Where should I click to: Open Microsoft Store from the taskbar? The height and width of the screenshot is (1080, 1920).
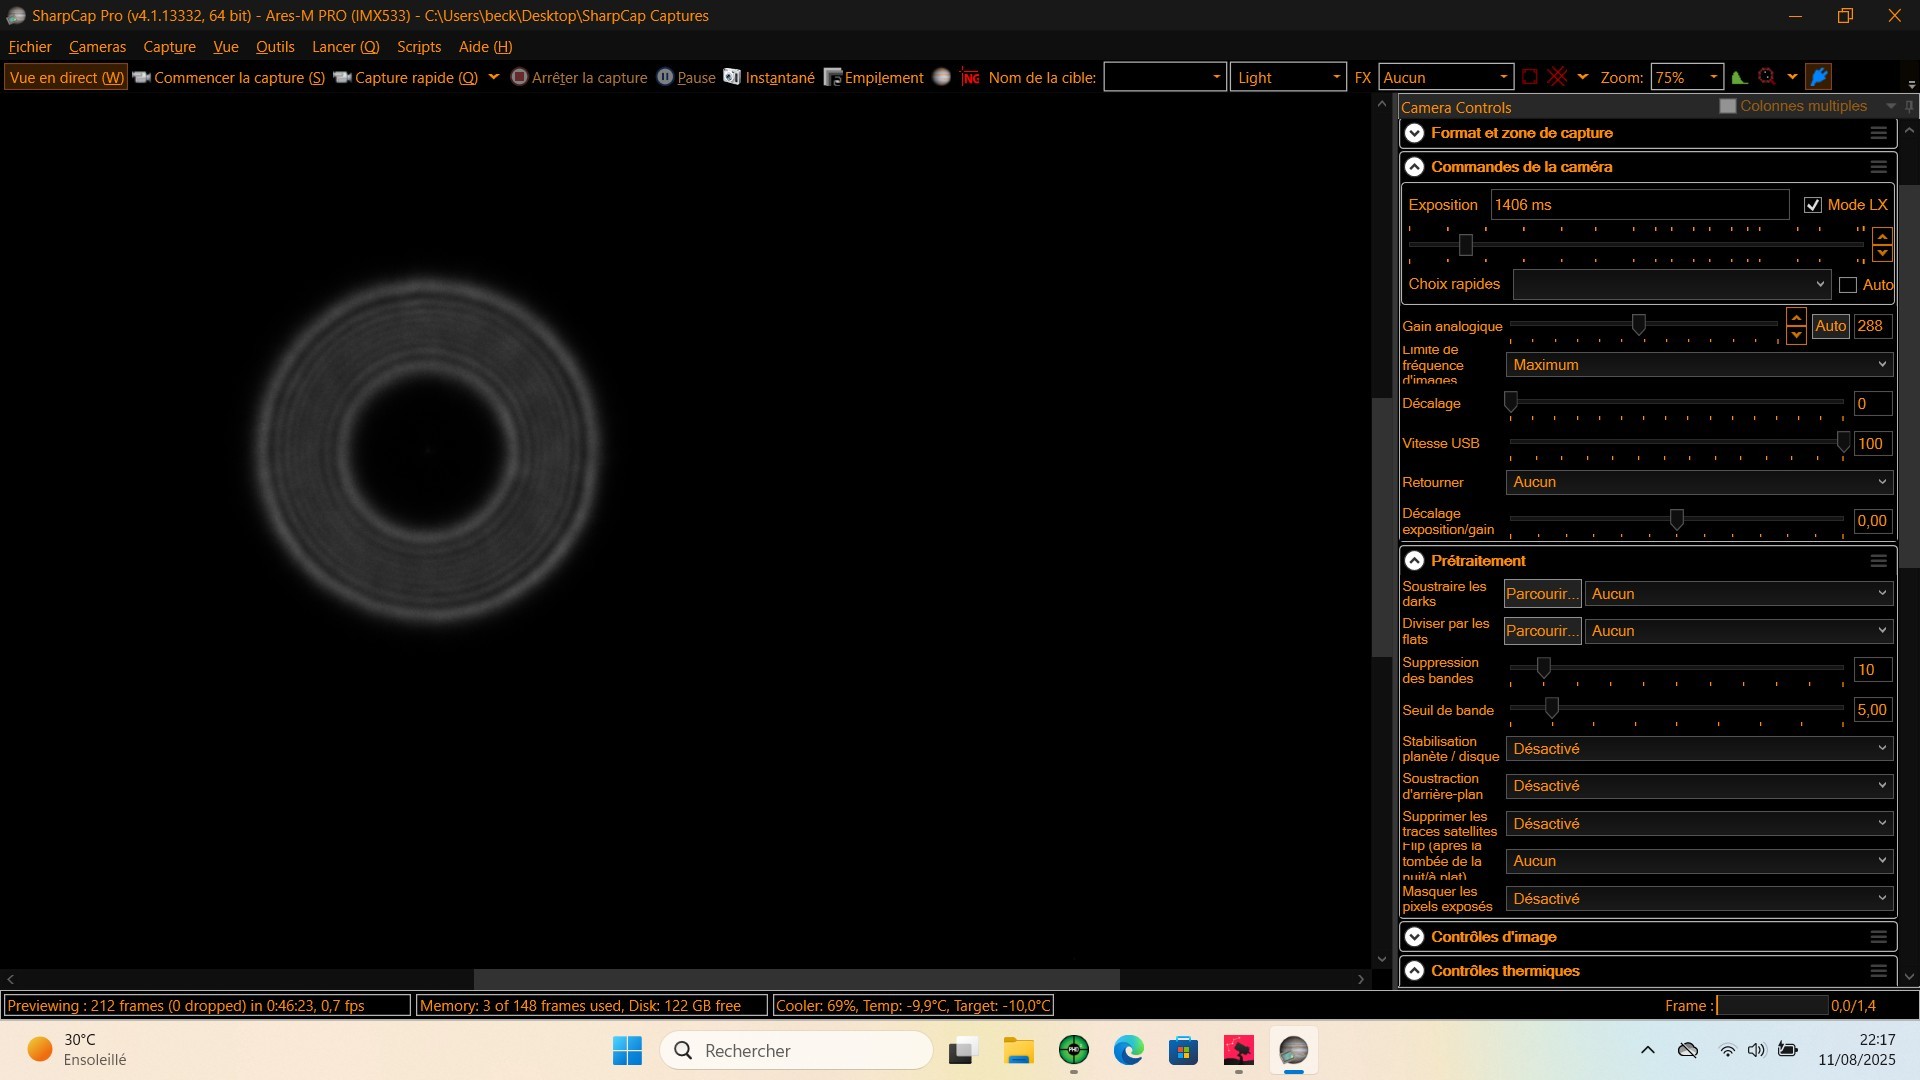click(x=1183, y=1051)
